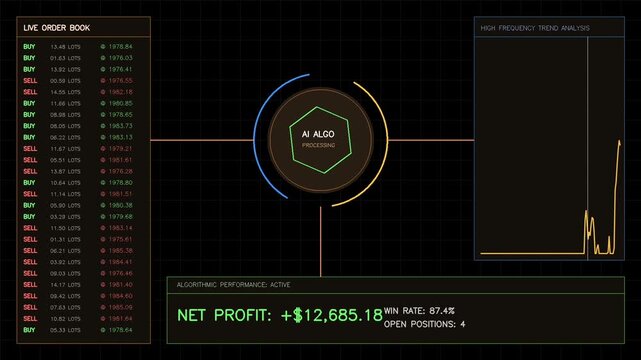Click the tall yellow spike in the trend chart
The height and width of the screenshot is (360, 641).
616,196
